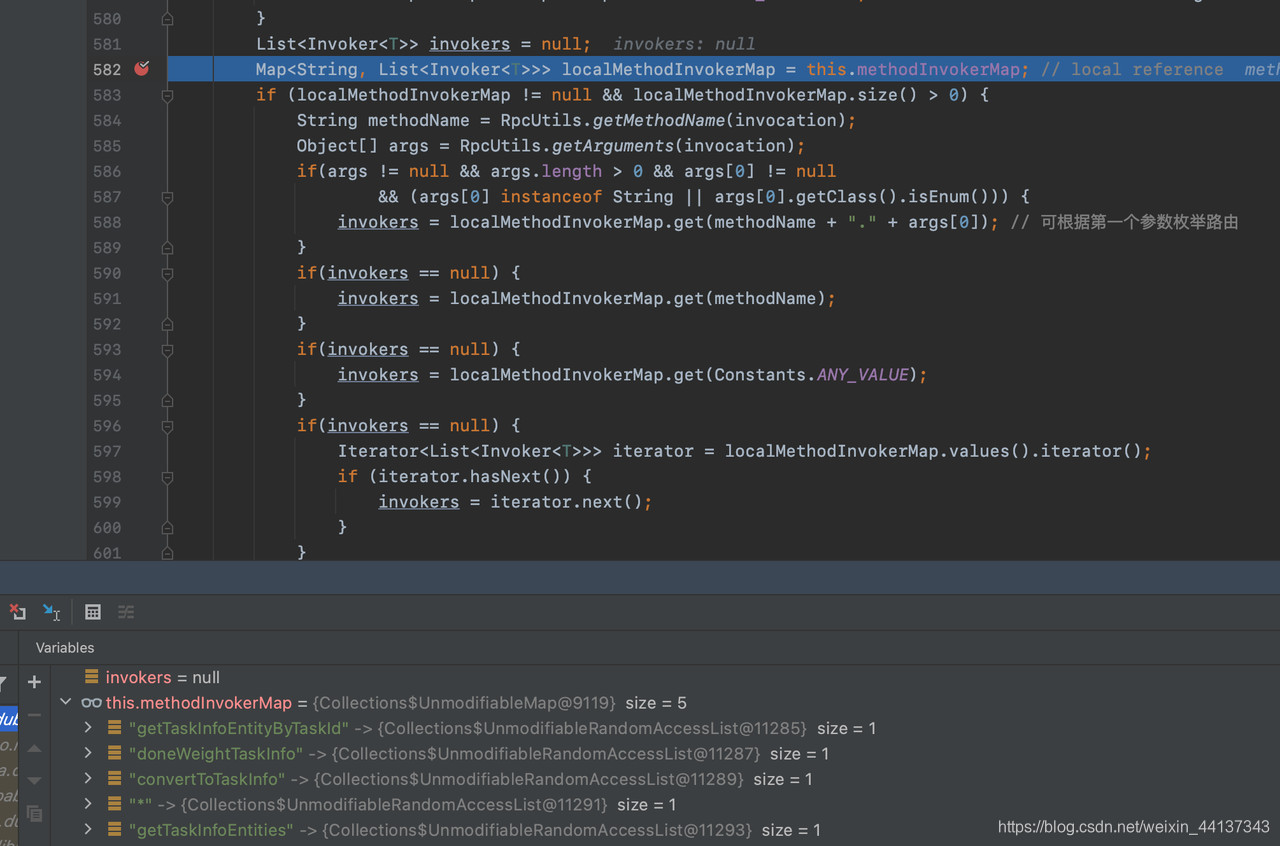This screenshot has width=1280, height=846.
Task: Click the fold end marker at line 600
Action: tap(167, 527)
